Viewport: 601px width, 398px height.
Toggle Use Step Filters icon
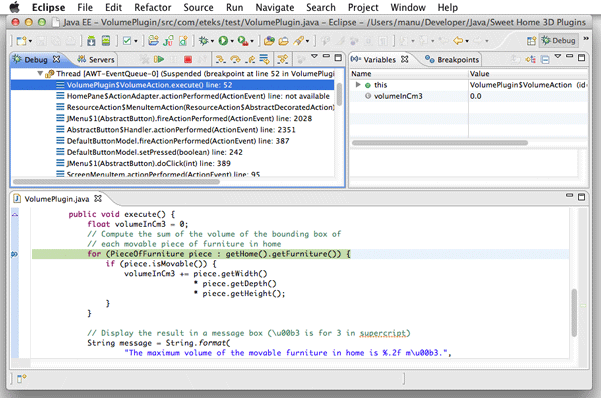283,59
